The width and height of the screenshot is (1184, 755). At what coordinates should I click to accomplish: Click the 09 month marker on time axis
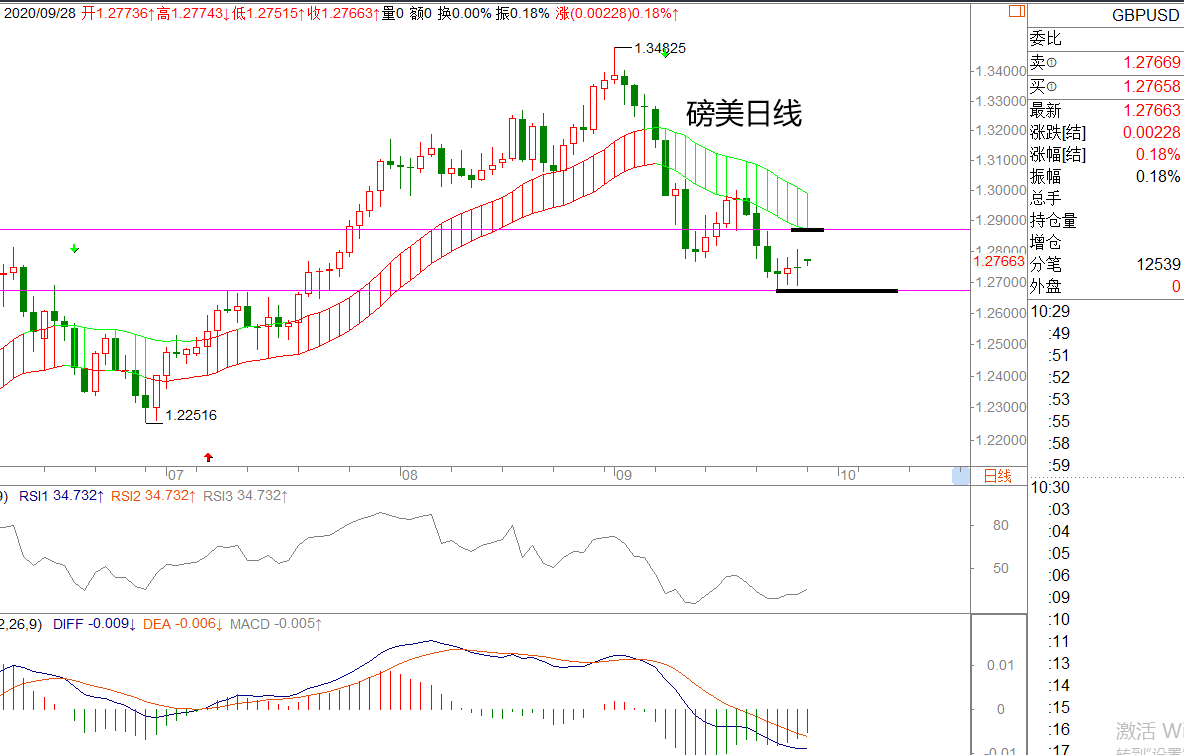pyautogui.click(x=623, y=476)
